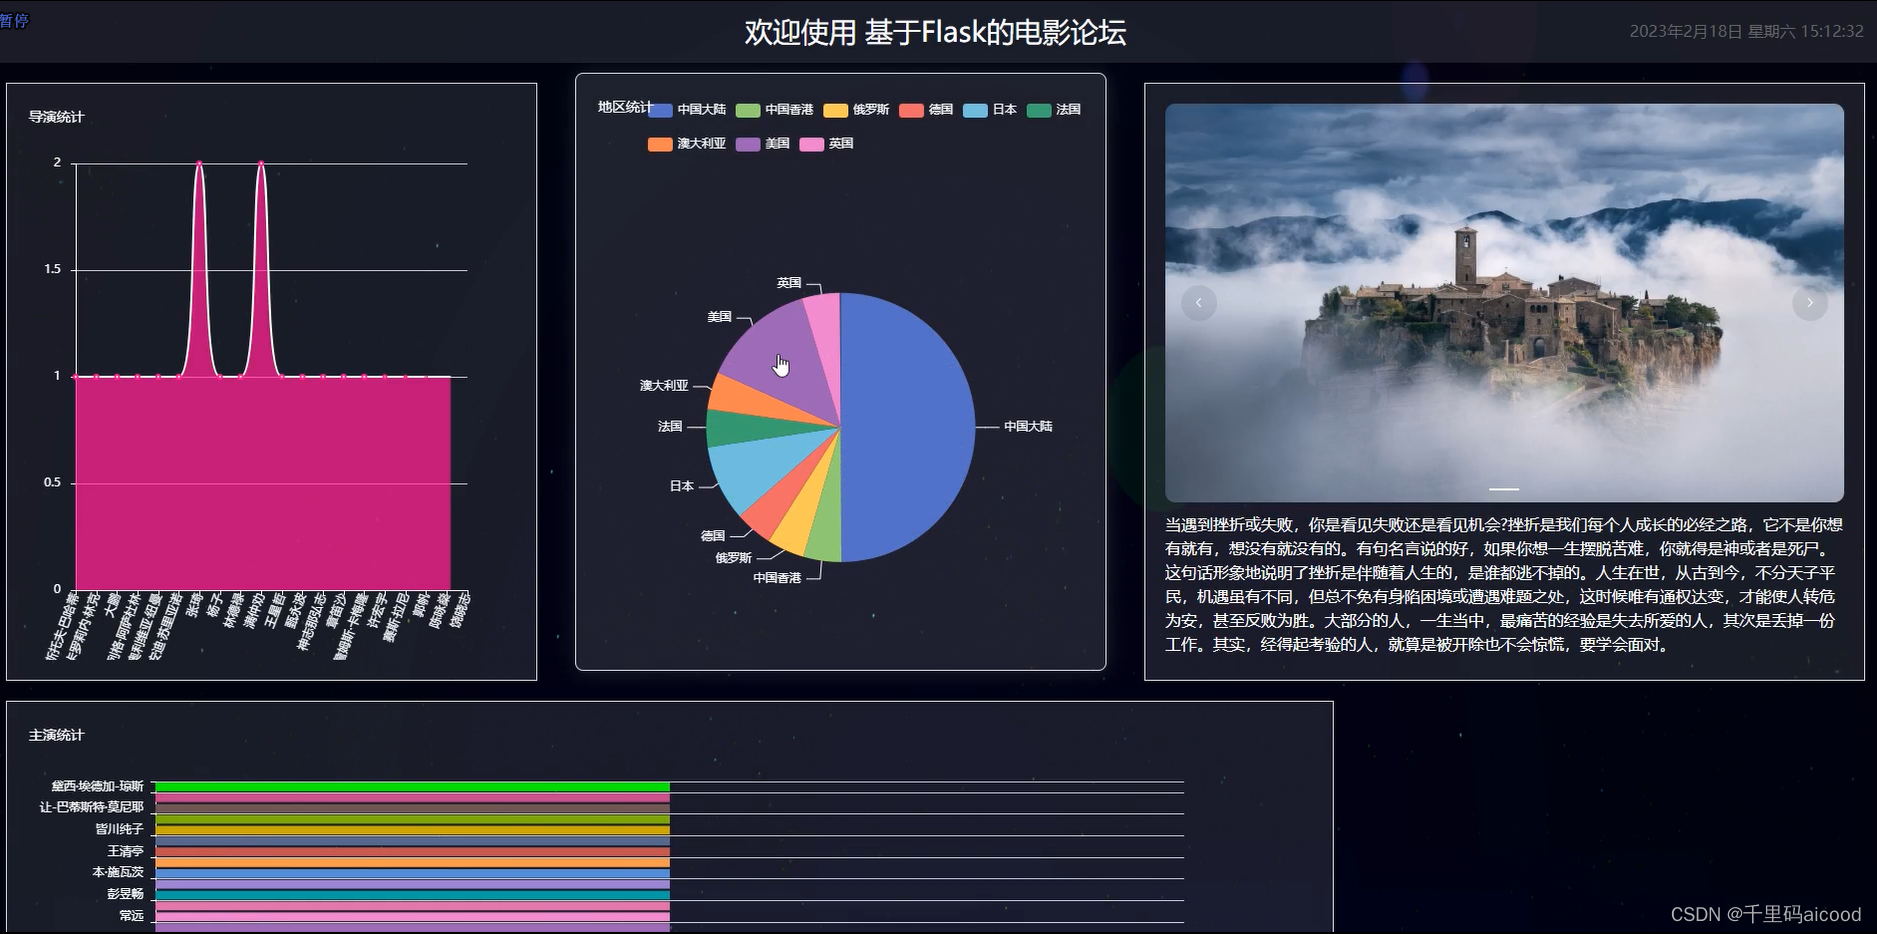Viewport: 1877px width, 934px height.
Task: Click the next slide arrow on carousel
Action: (x=1809, y=303)
